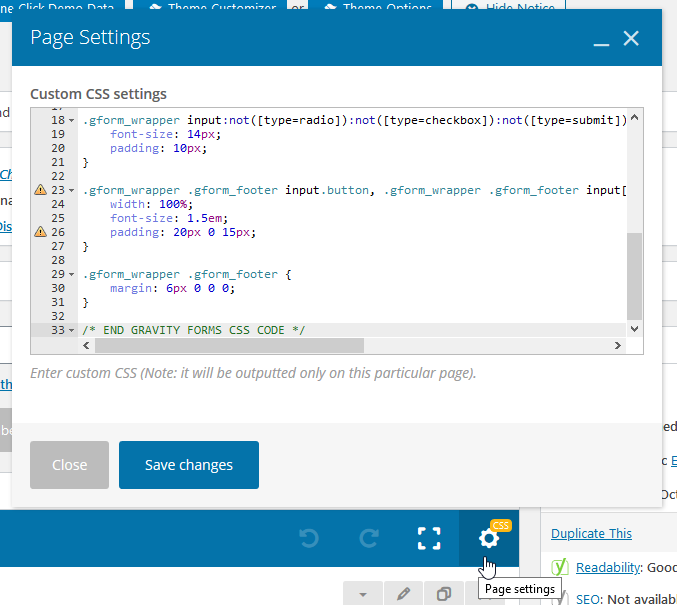This screenshot has height=605, width=677.
Task: Click the Custom CSS settings heading
Action: (98, 94)
